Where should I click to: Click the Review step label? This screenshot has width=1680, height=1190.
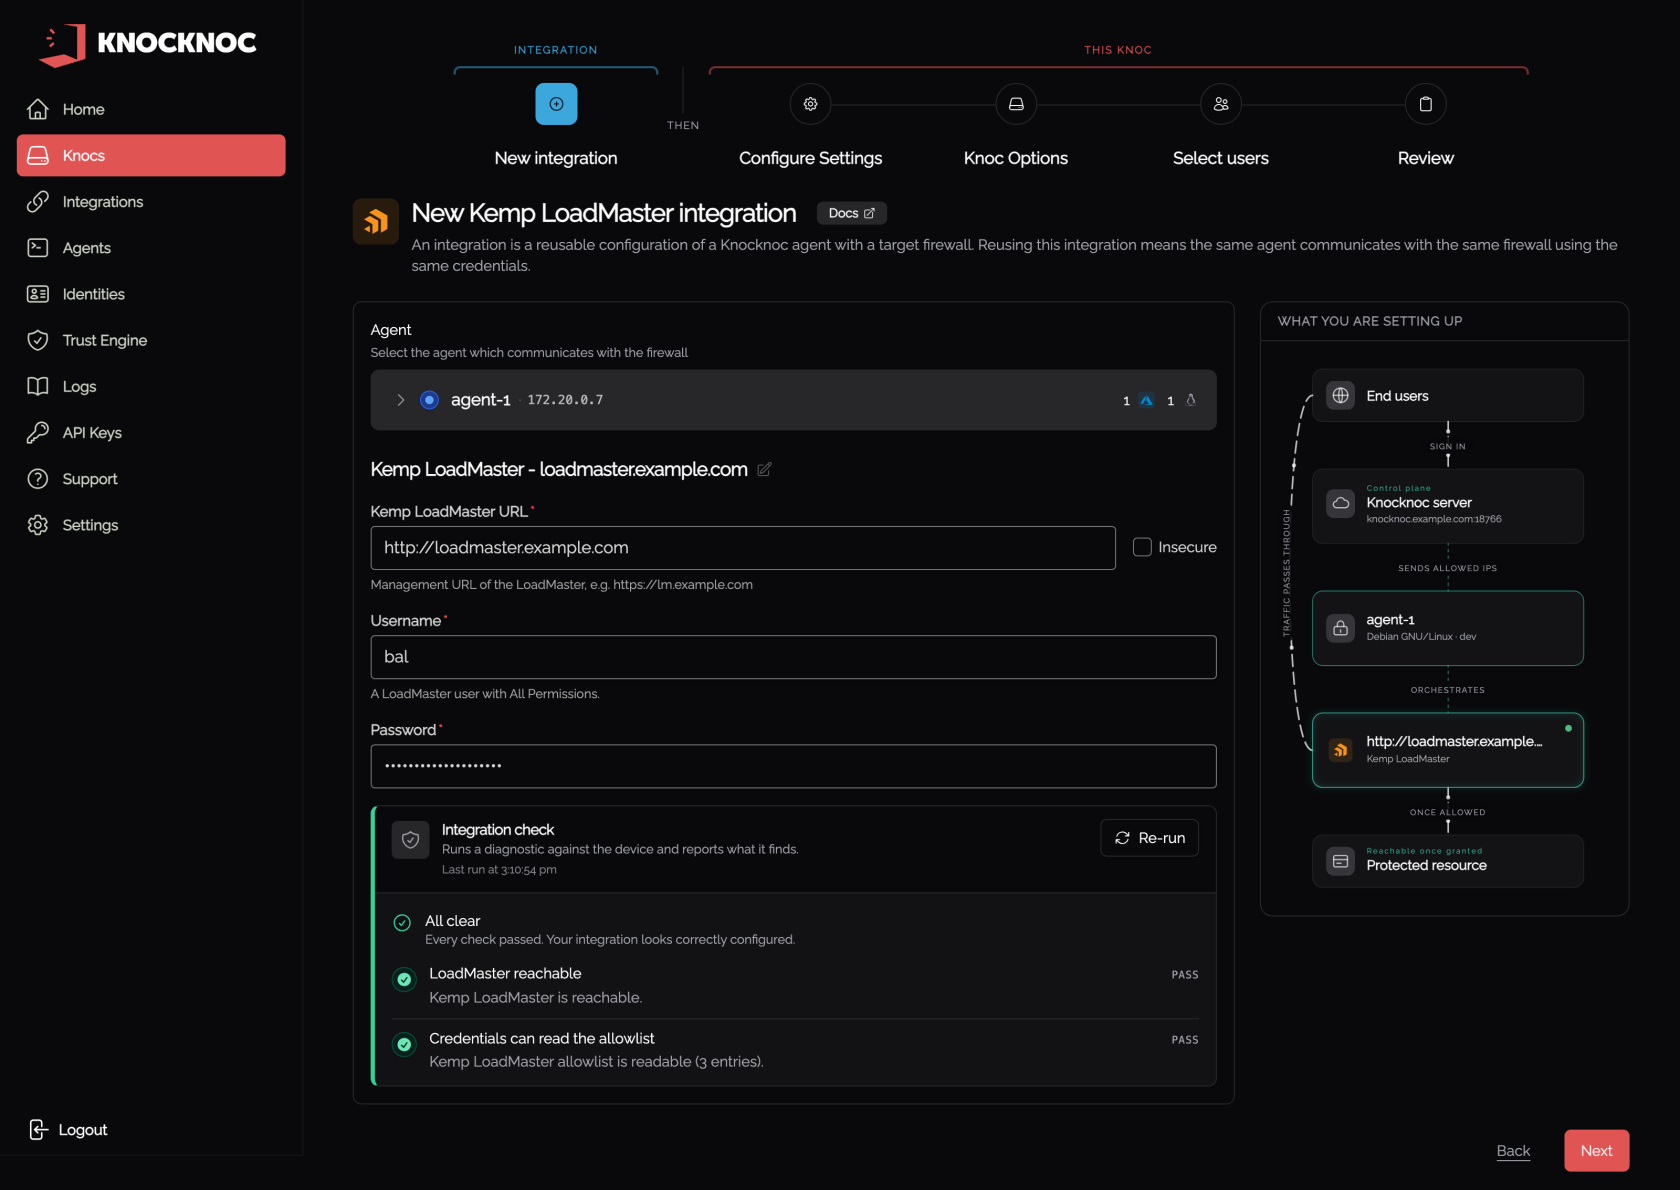[1426, 158]
